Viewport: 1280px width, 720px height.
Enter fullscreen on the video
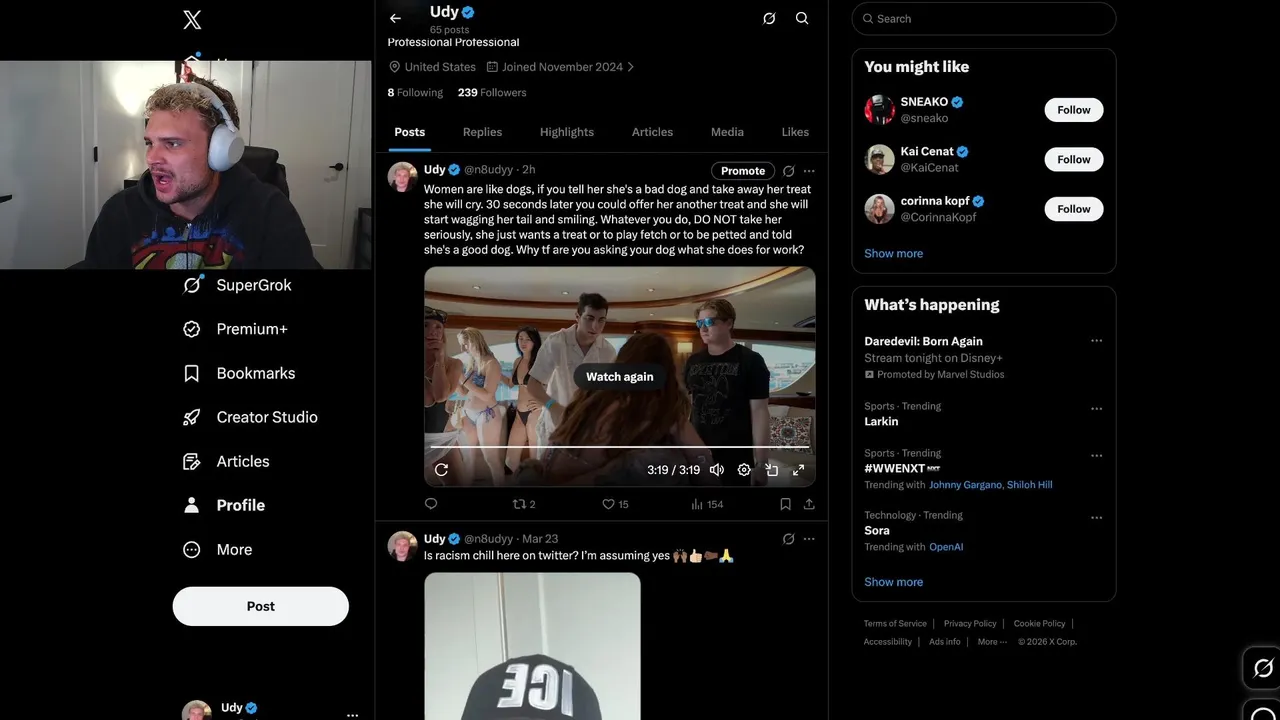click(x=798, y=470)
